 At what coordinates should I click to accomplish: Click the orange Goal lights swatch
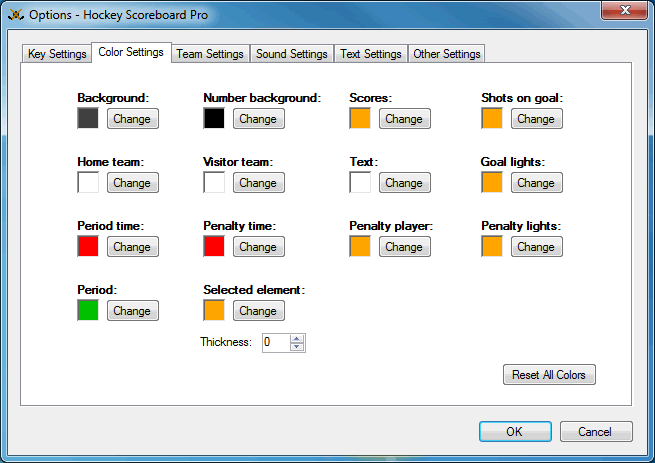click(x=492, y=182)
